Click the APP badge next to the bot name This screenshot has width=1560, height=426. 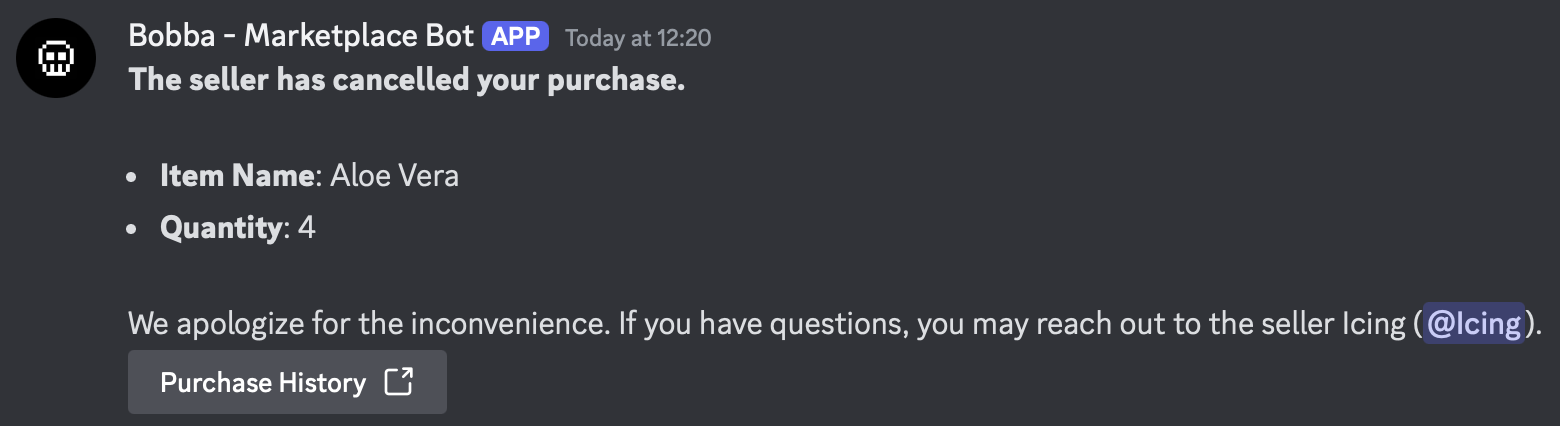pos(515,37)
